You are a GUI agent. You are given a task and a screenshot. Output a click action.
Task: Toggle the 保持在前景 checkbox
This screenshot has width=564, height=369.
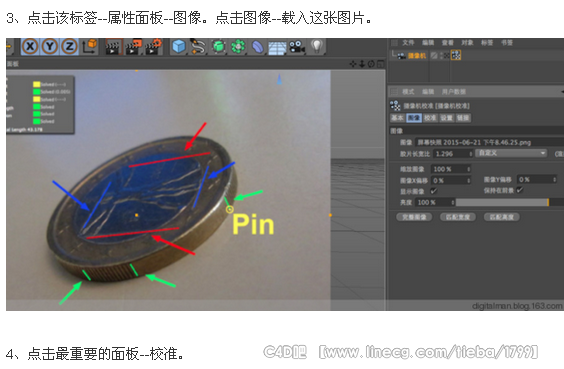click(x=519, y=190)
